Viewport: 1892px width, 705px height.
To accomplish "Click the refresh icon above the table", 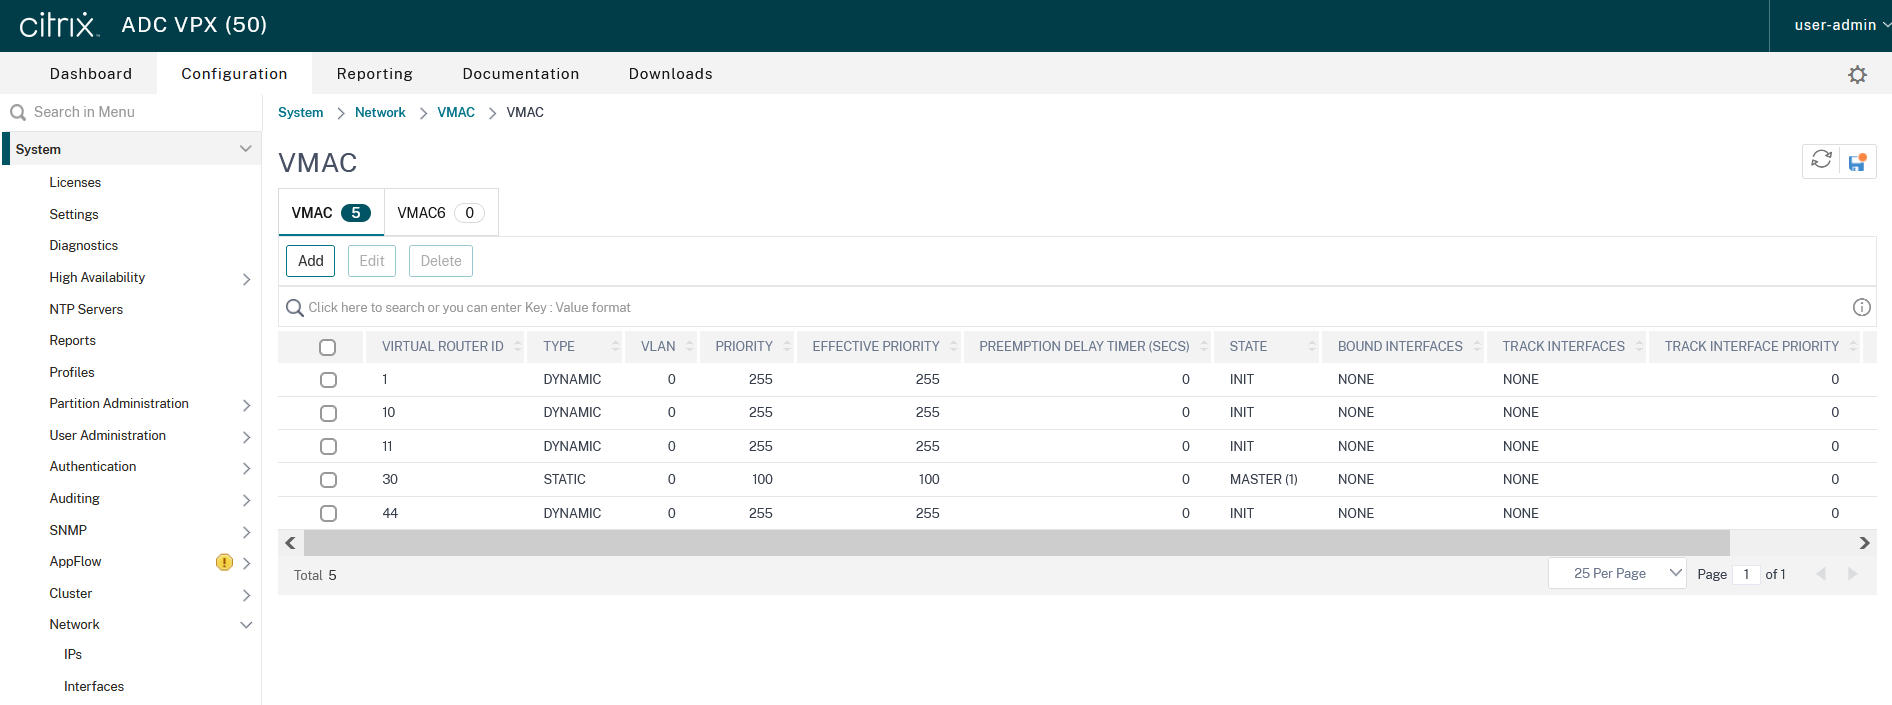I will point(1821,160).
